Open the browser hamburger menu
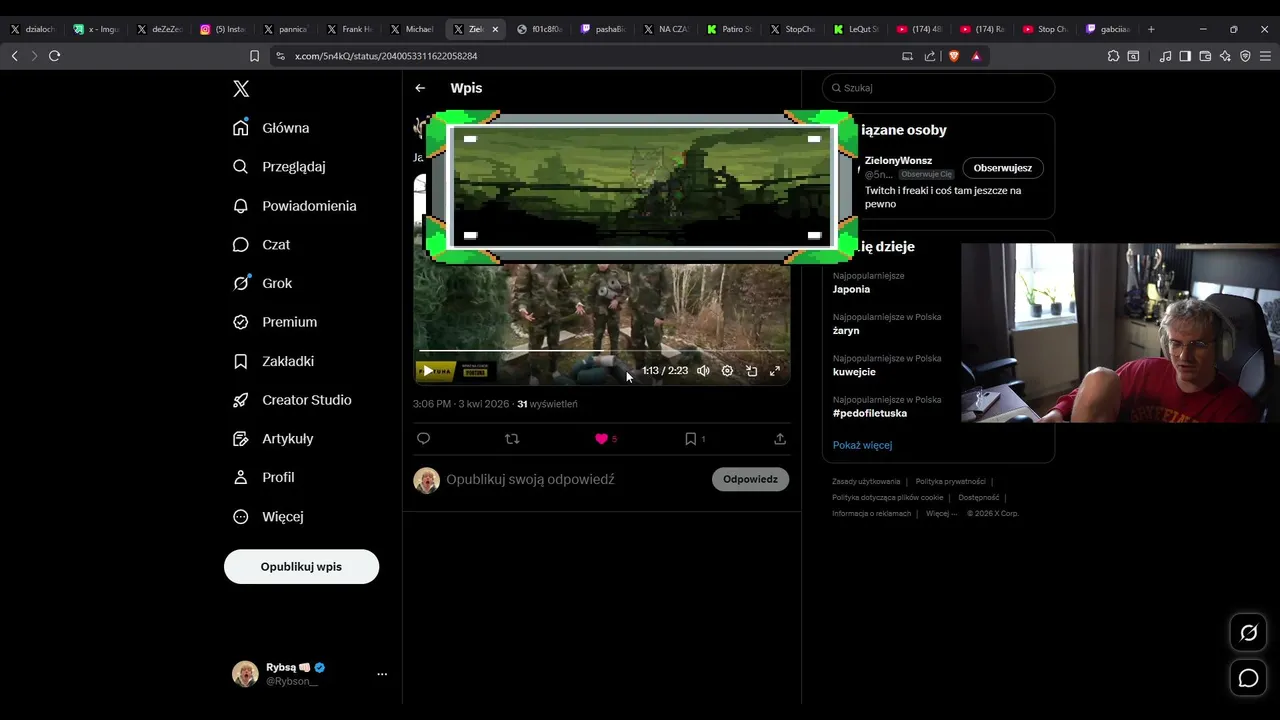1280x720 pixels. [1265, 56]
